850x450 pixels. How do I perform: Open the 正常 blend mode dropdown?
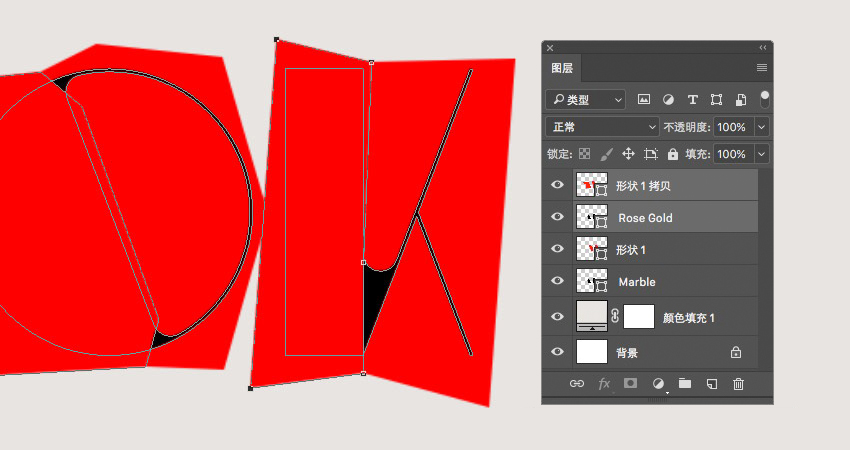(602, 127)
